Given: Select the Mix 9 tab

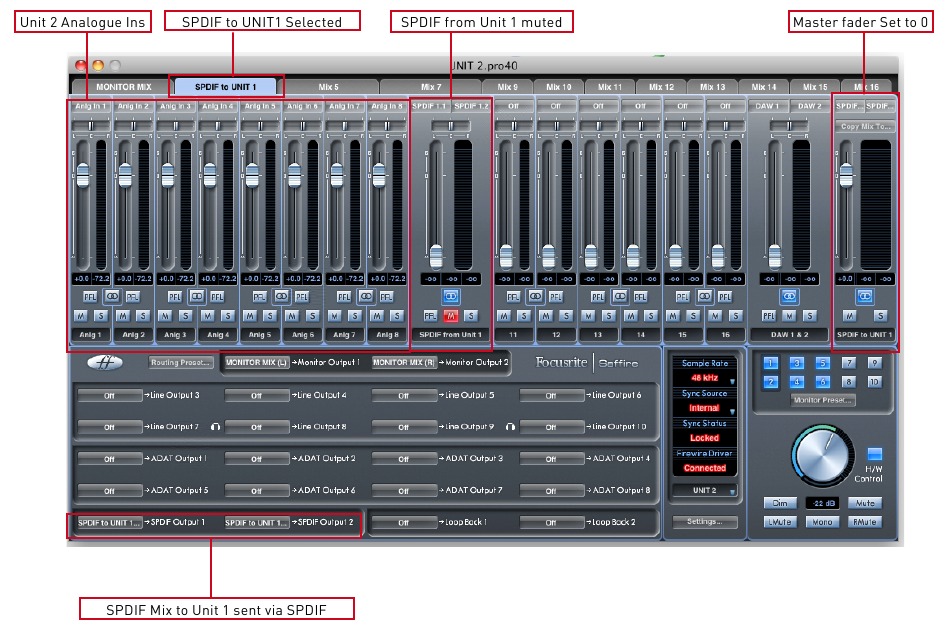Looking at the screenshot, I should [x=510, y=87].
